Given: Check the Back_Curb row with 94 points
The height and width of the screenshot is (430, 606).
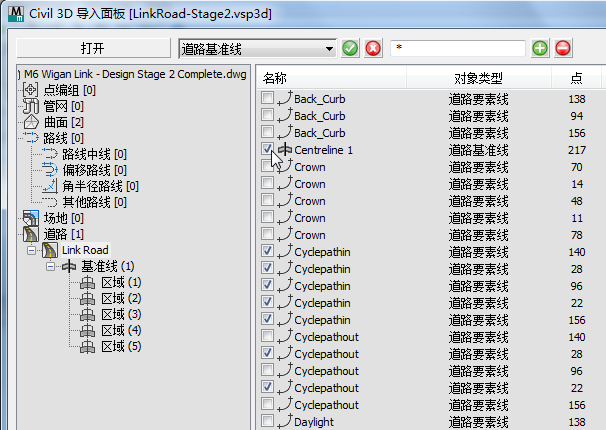Looking at the screenshot, I should point(267,115).
